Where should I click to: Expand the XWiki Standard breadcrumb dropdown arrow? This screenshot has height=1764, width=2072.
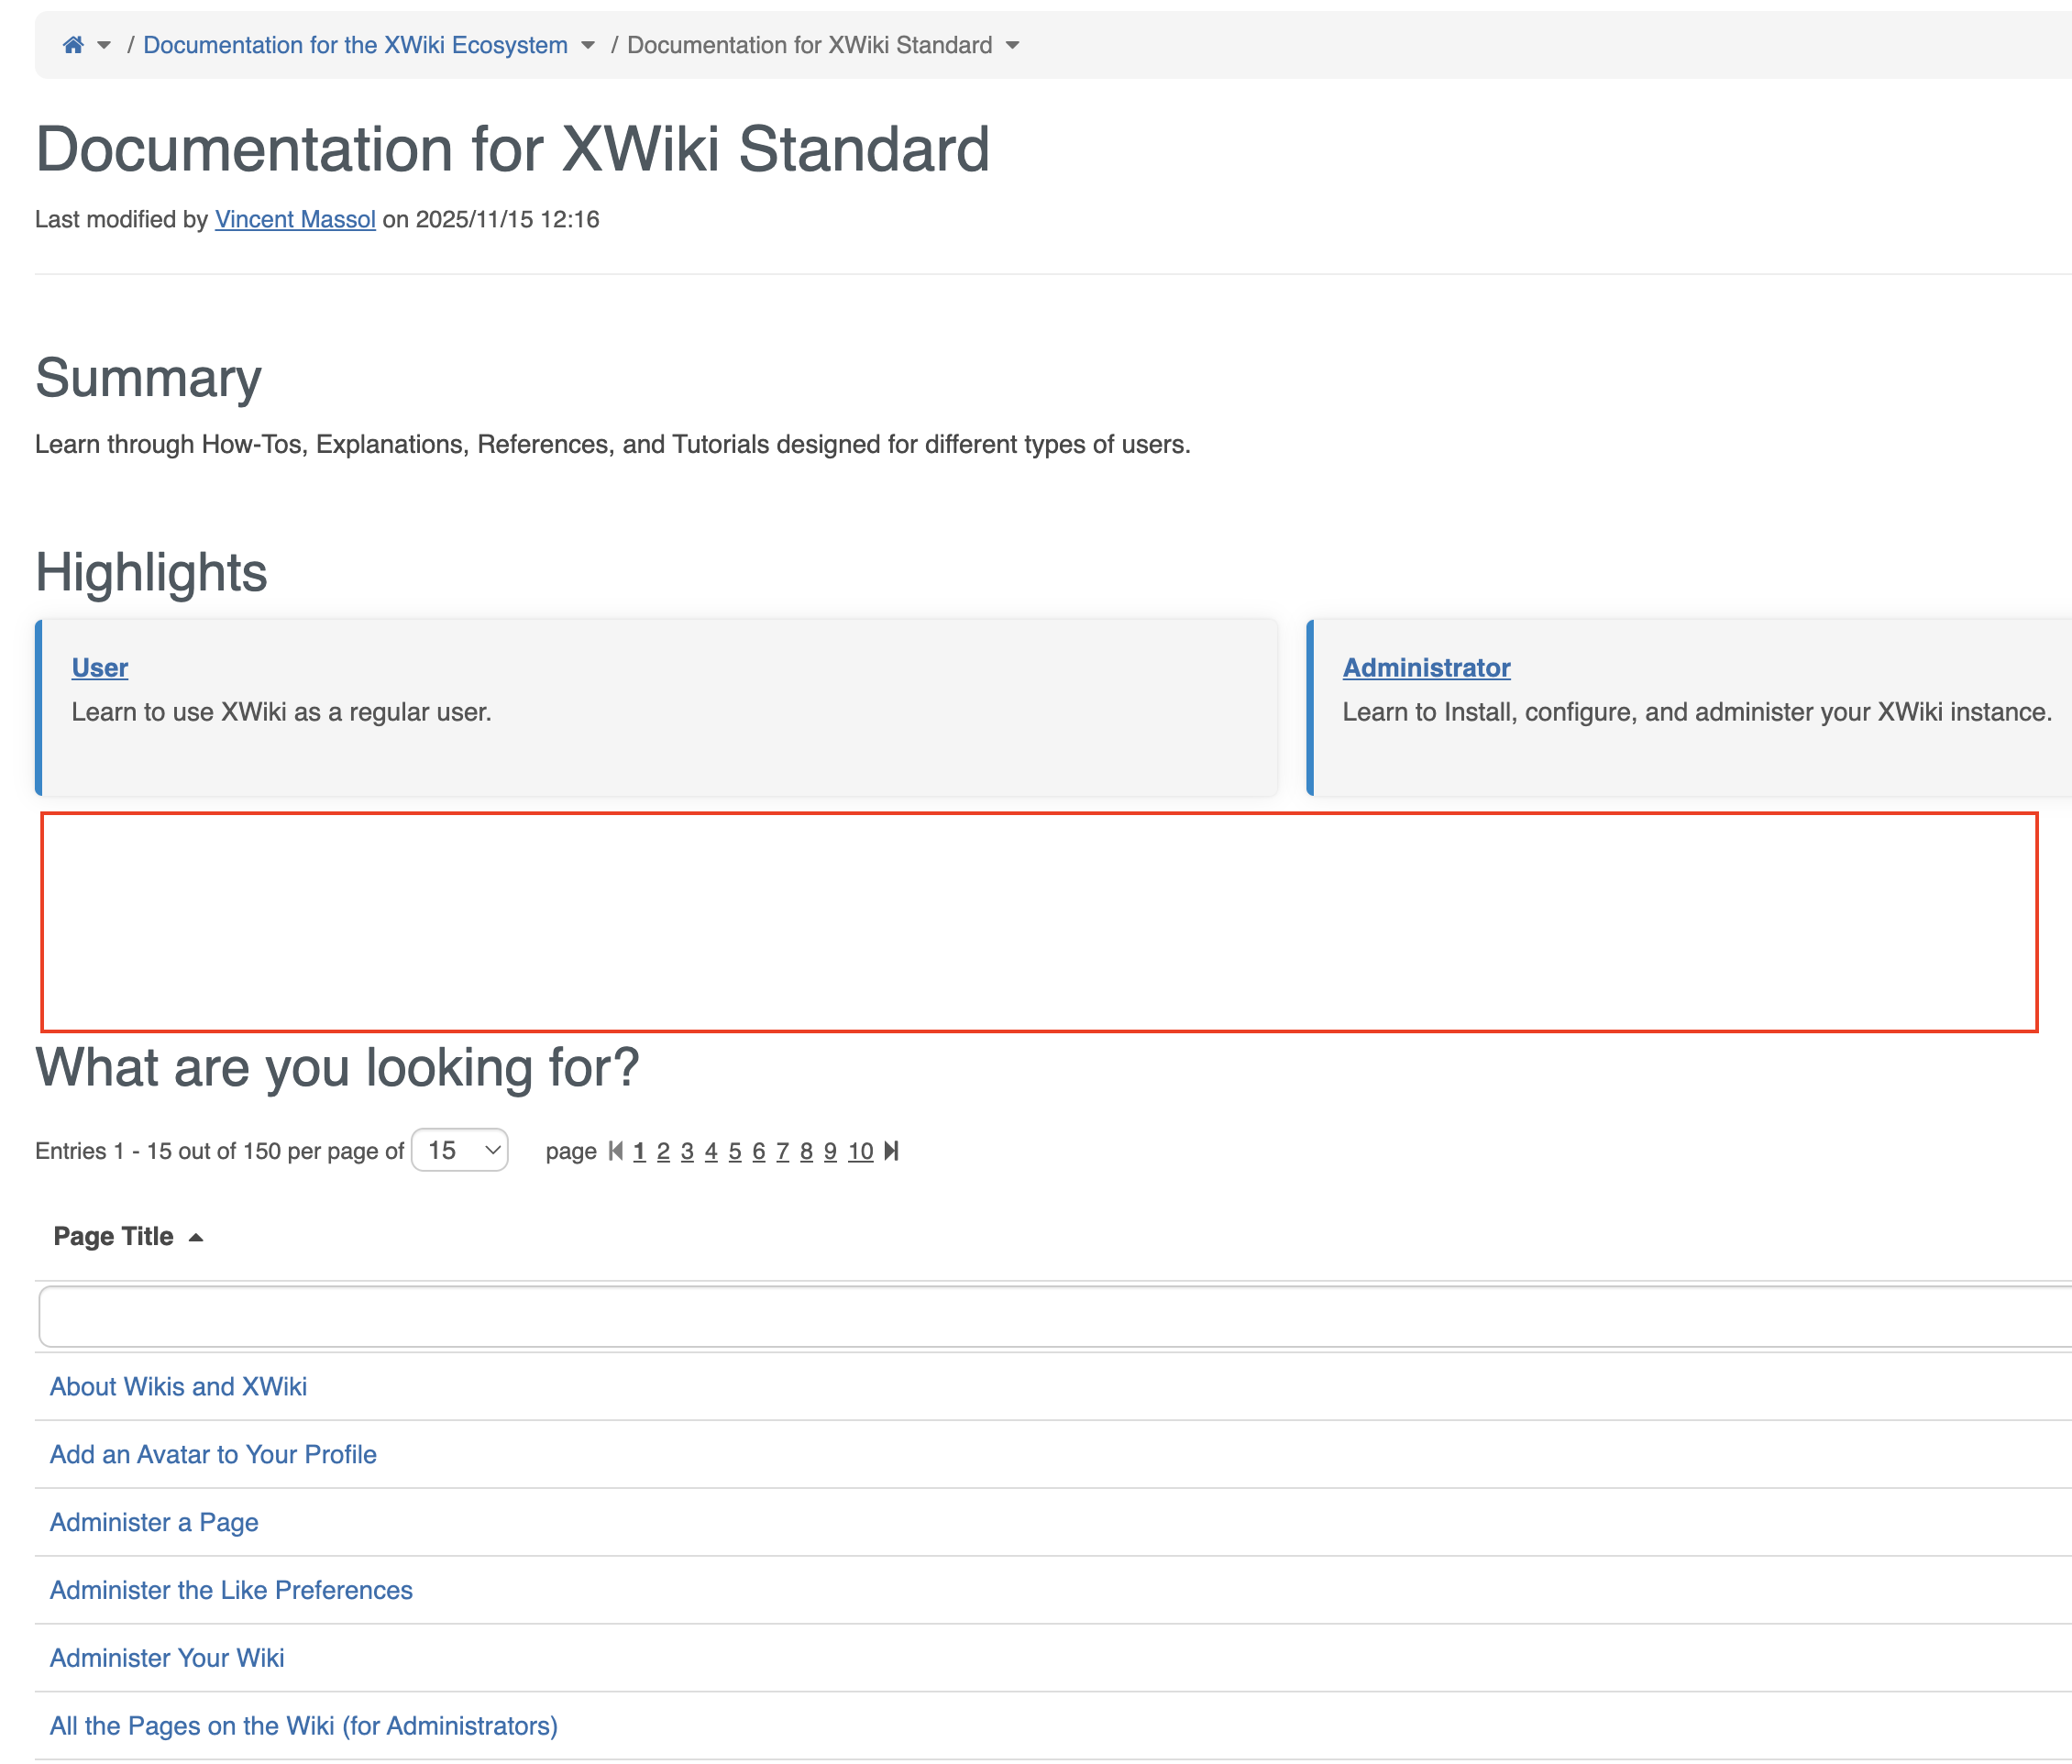click(x=1012, y=45)
